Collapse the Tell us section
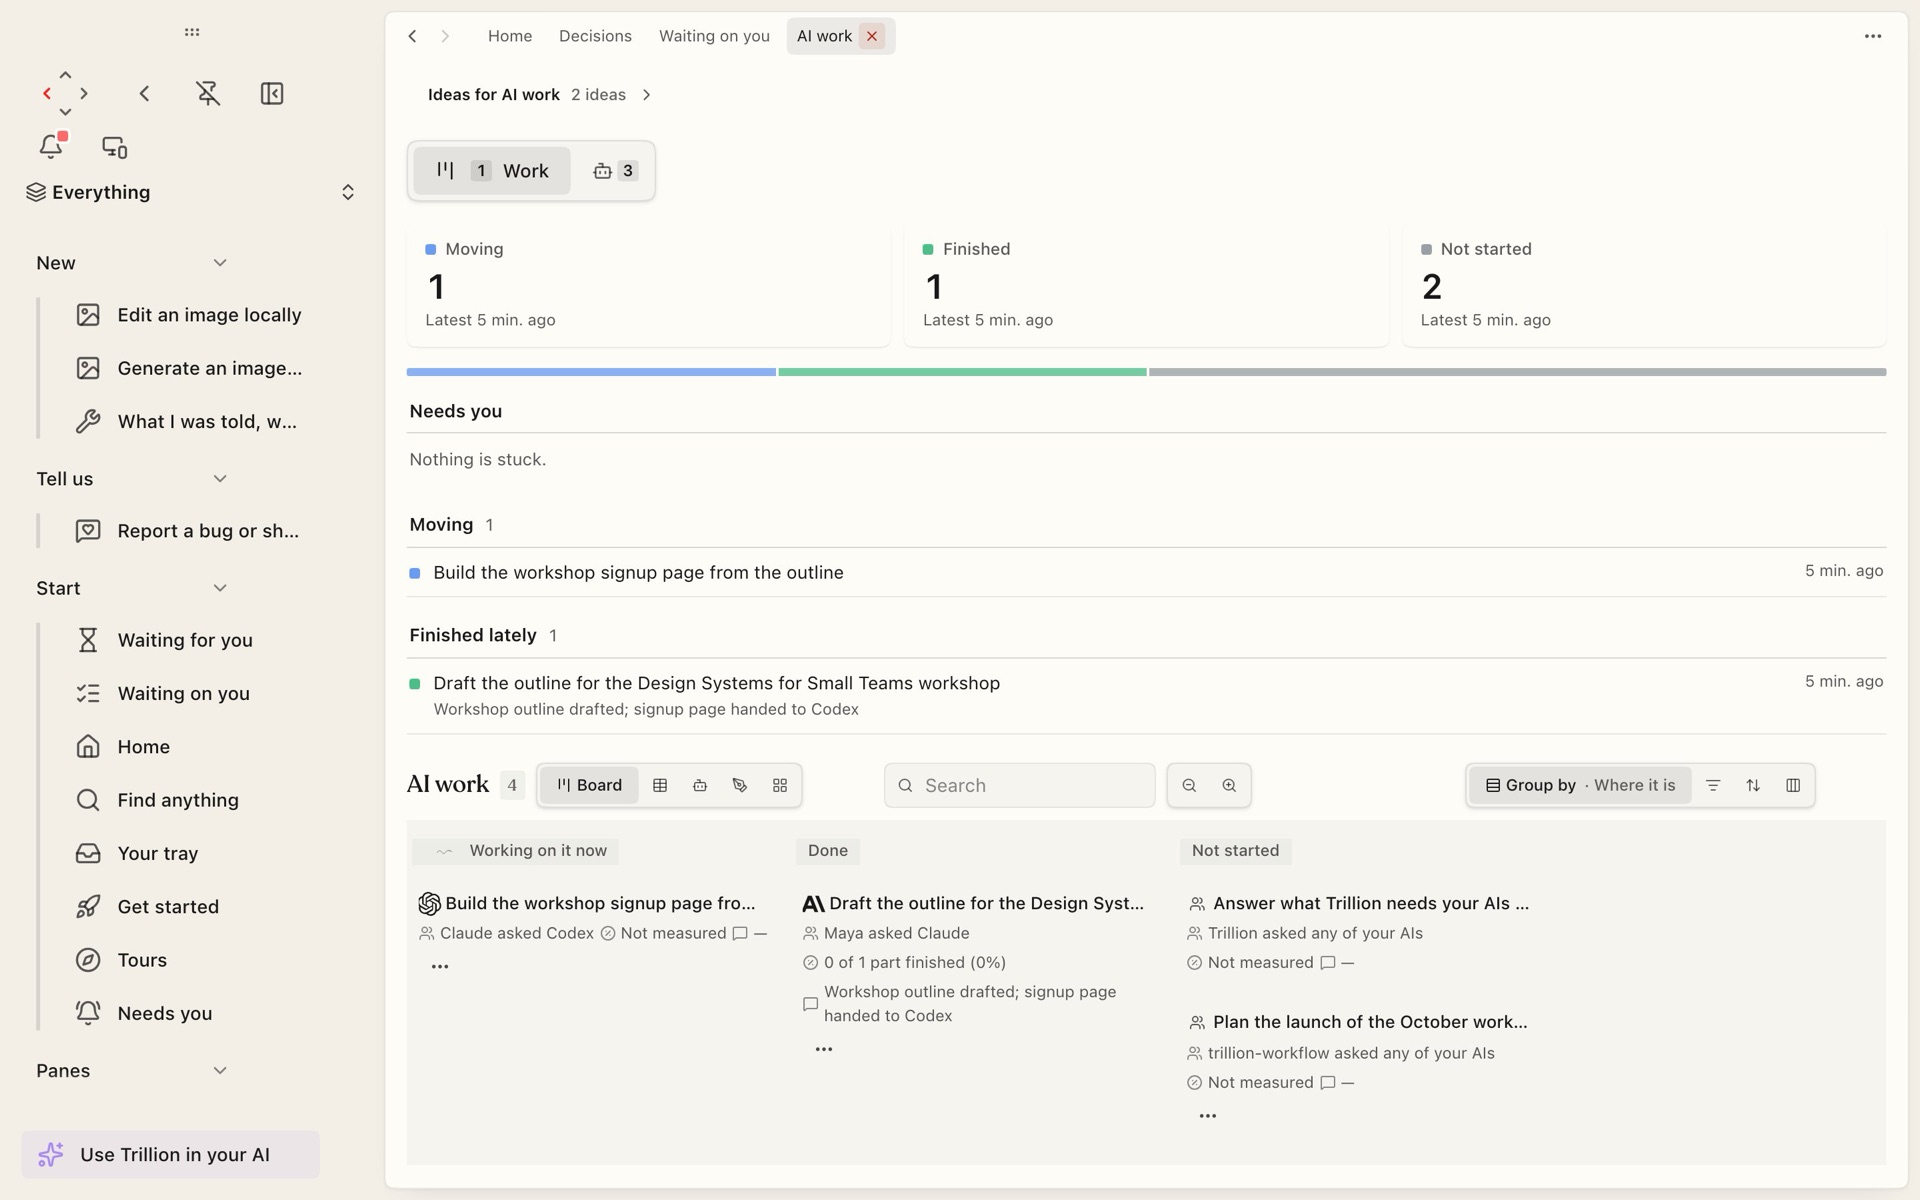1920x1200 pixels. pyautogui.click(x=220, y=479)
